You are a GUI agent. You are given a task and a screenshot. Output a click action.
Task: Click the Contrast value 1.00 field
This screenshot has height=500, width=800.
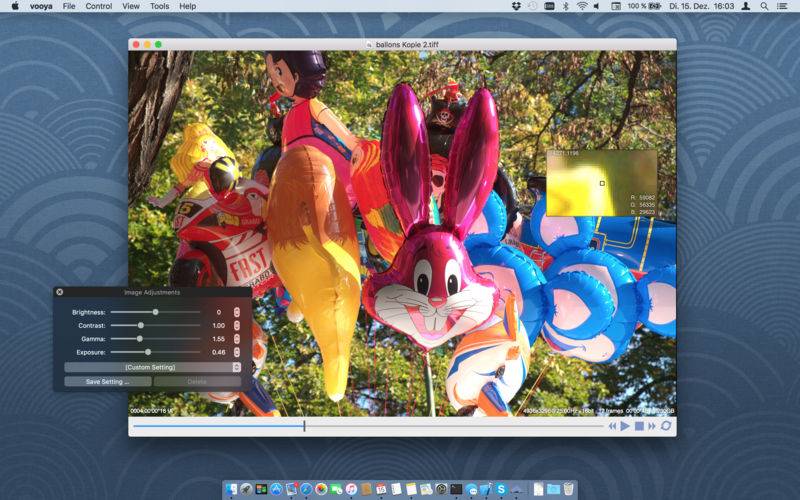click(218, 325)
